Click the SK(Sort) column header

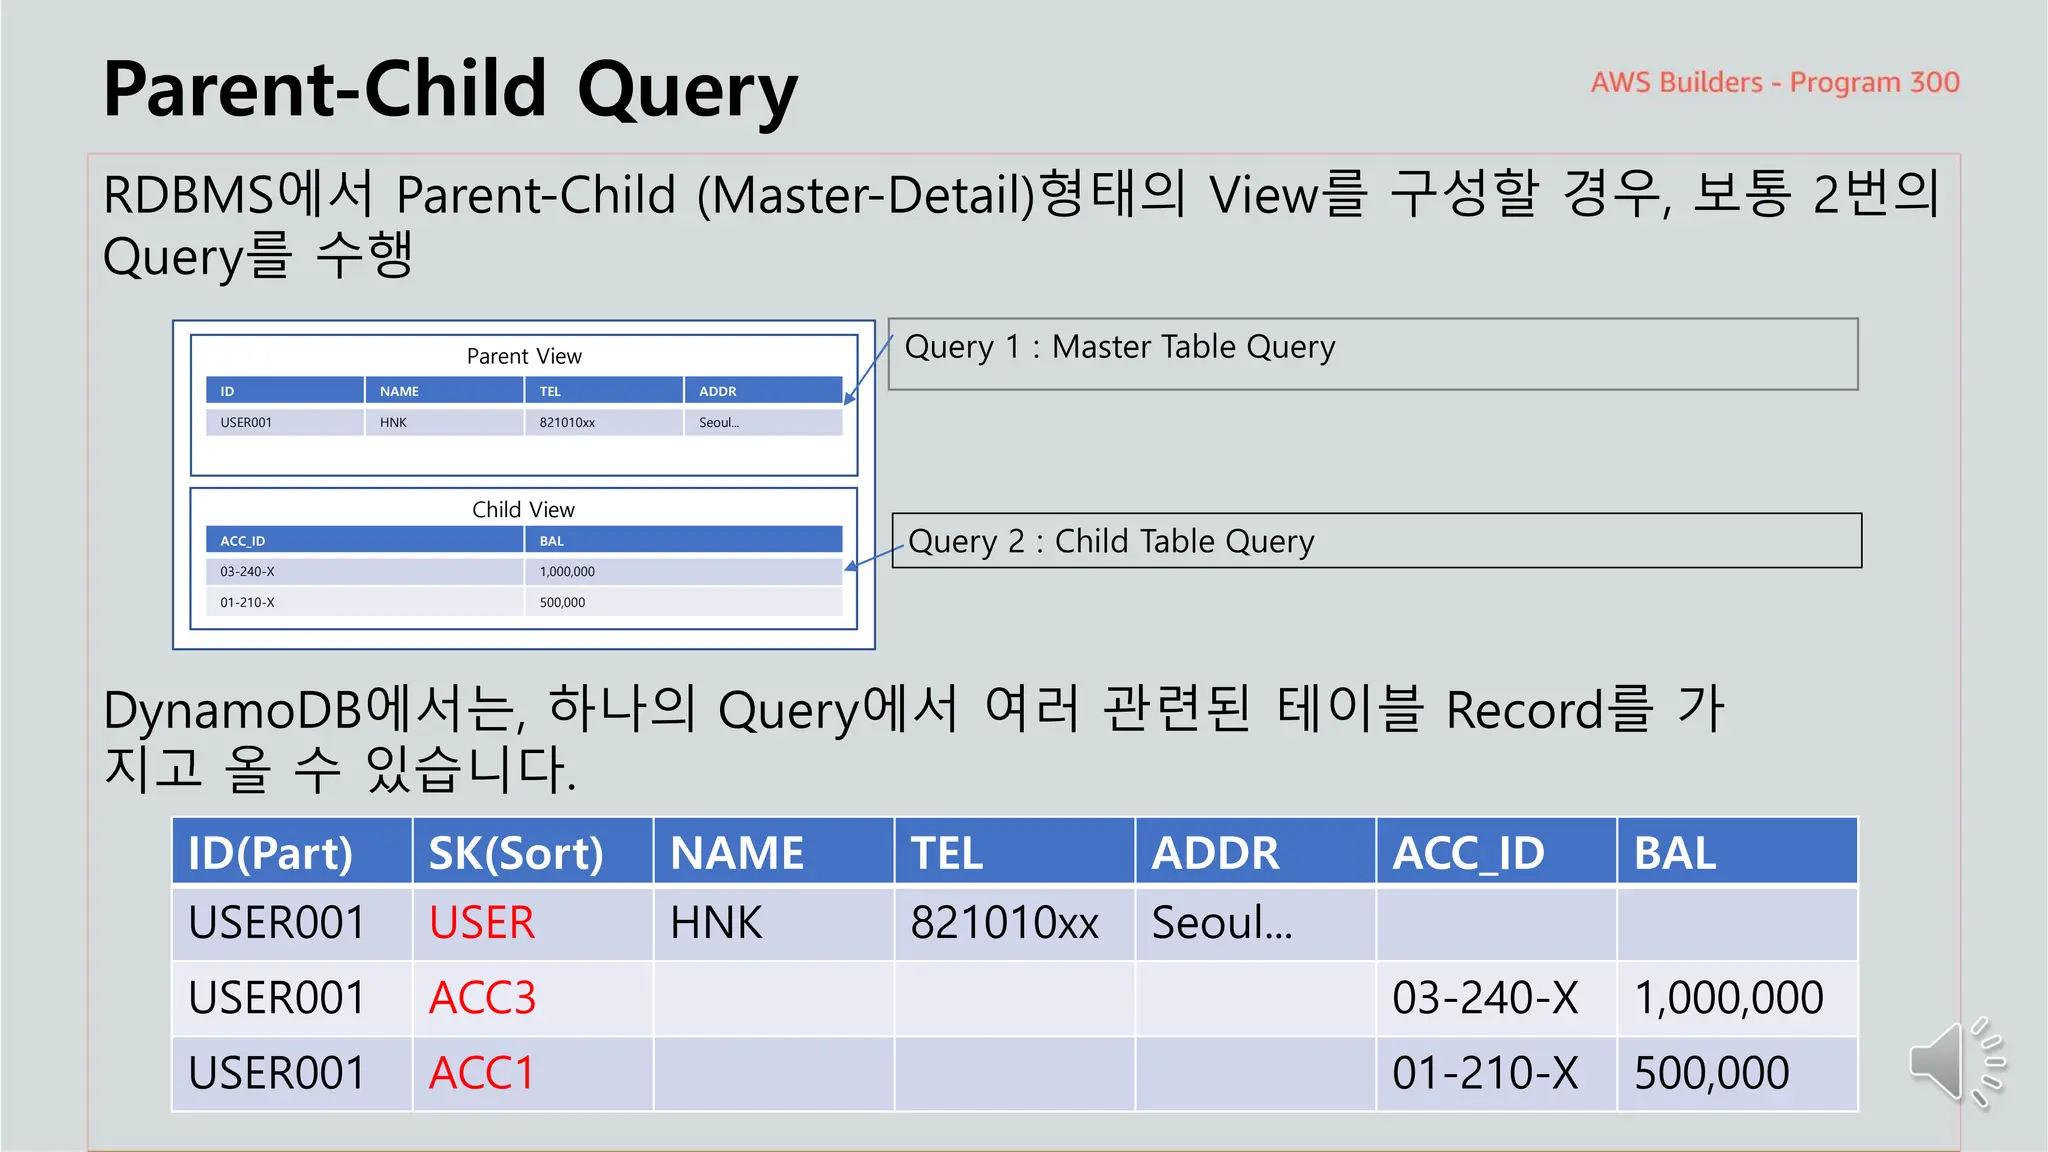coord(533,852)
